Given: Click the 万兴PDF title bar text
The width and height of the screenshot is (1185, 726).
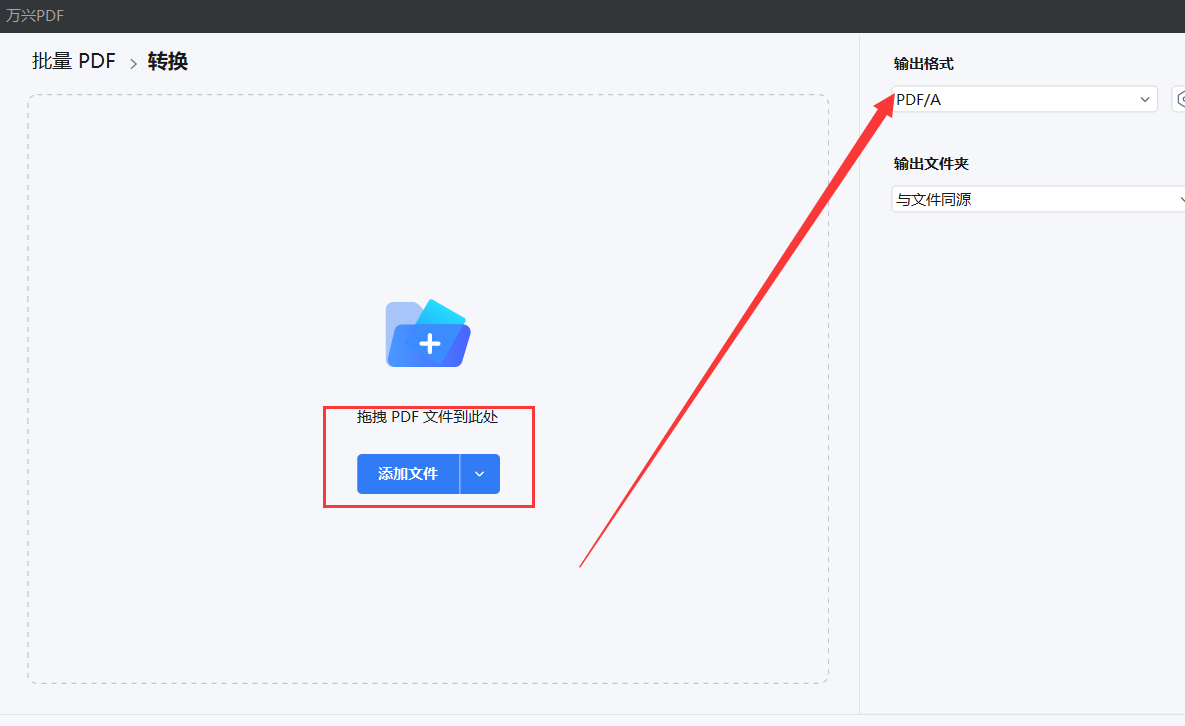Looking at the screenshot, I should [x=36, y=15].
